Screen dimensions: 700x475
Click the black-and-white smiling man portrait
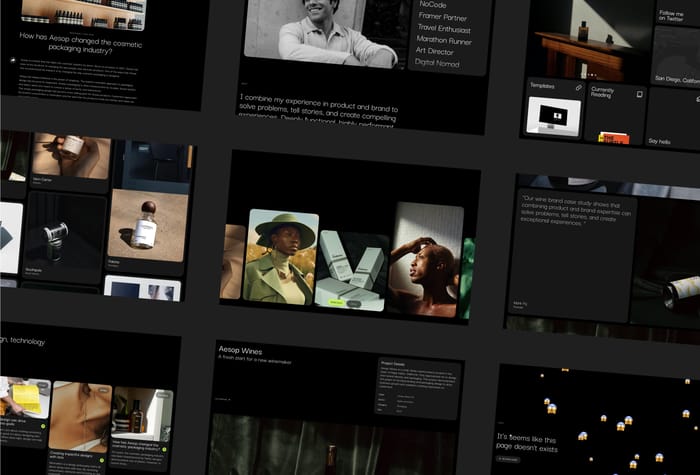coord(321,33)
